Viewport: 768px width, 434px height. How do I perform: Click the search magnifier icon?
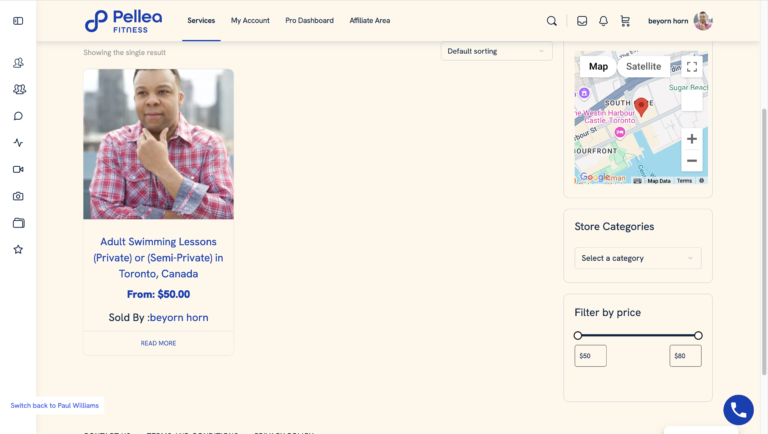(x=552, y=21)
